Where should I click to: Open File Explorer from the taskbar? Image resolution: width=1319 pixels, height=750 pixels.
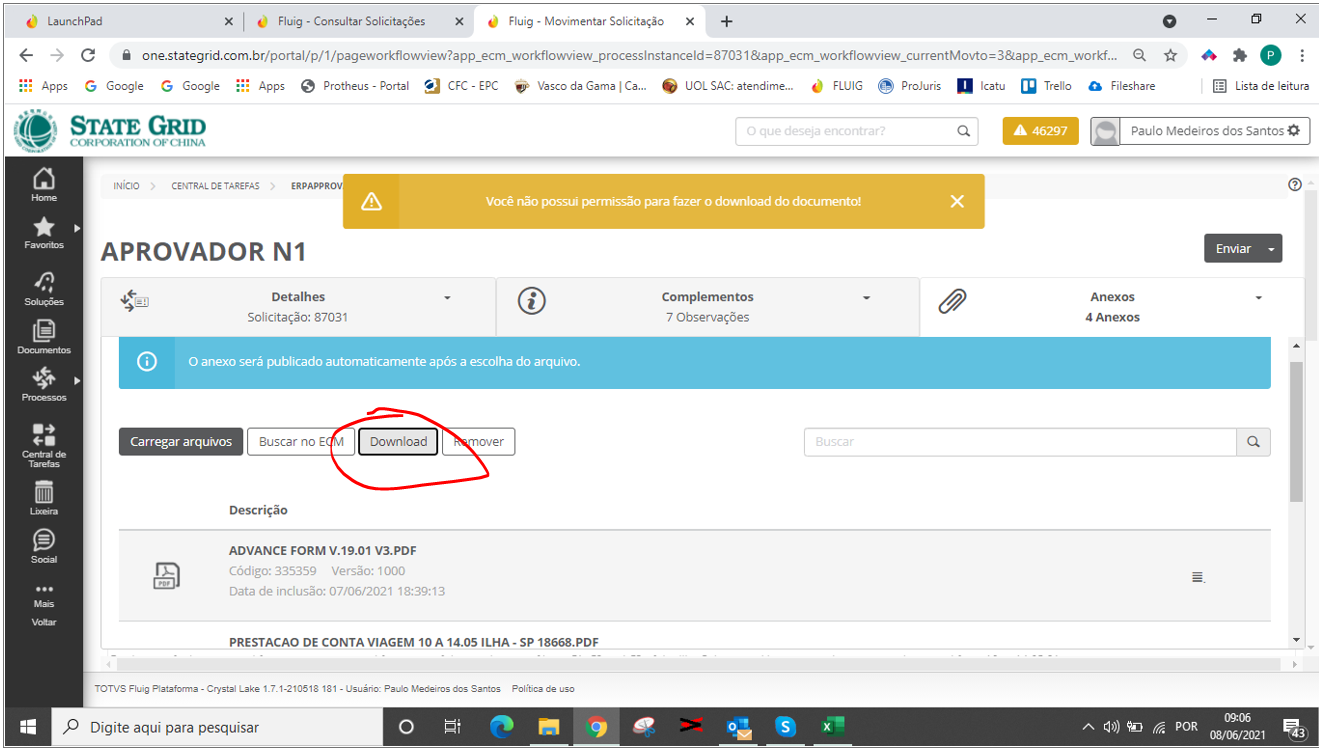click(x=549, y=727)
